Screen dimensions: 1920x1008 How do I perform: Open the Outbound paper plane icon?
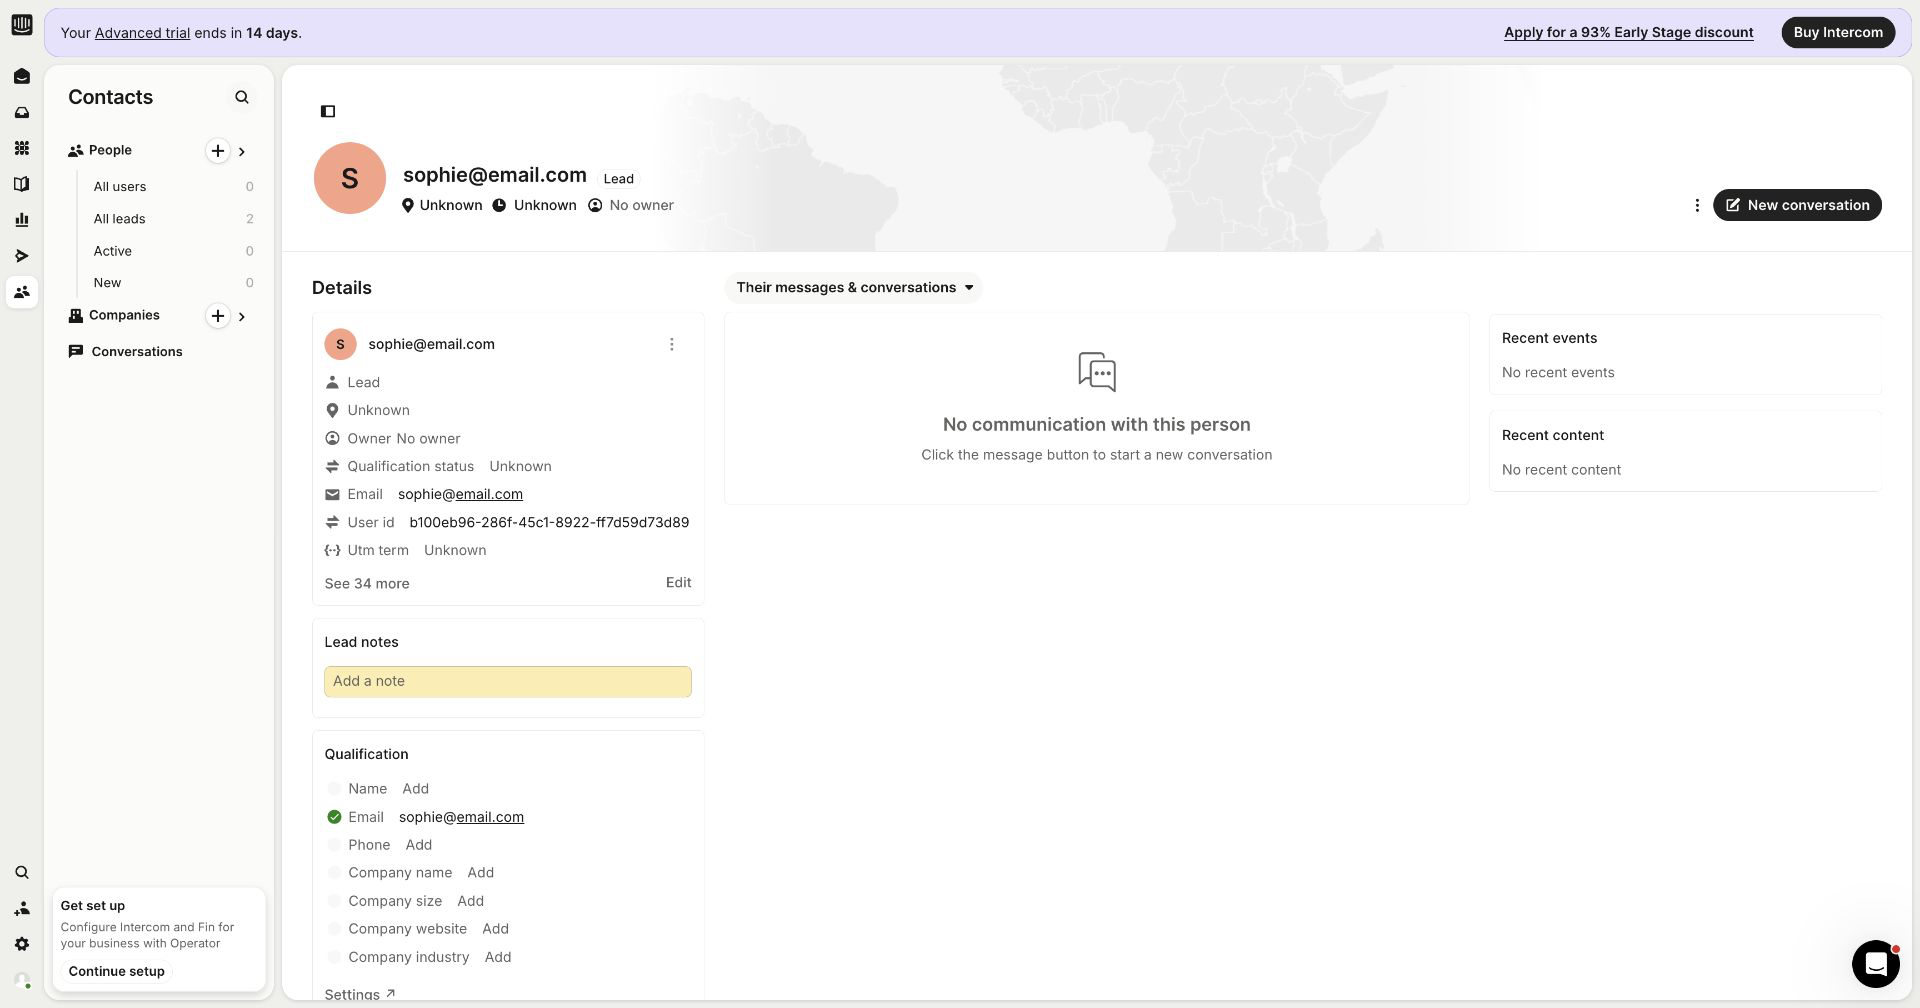tap(22, 256)
